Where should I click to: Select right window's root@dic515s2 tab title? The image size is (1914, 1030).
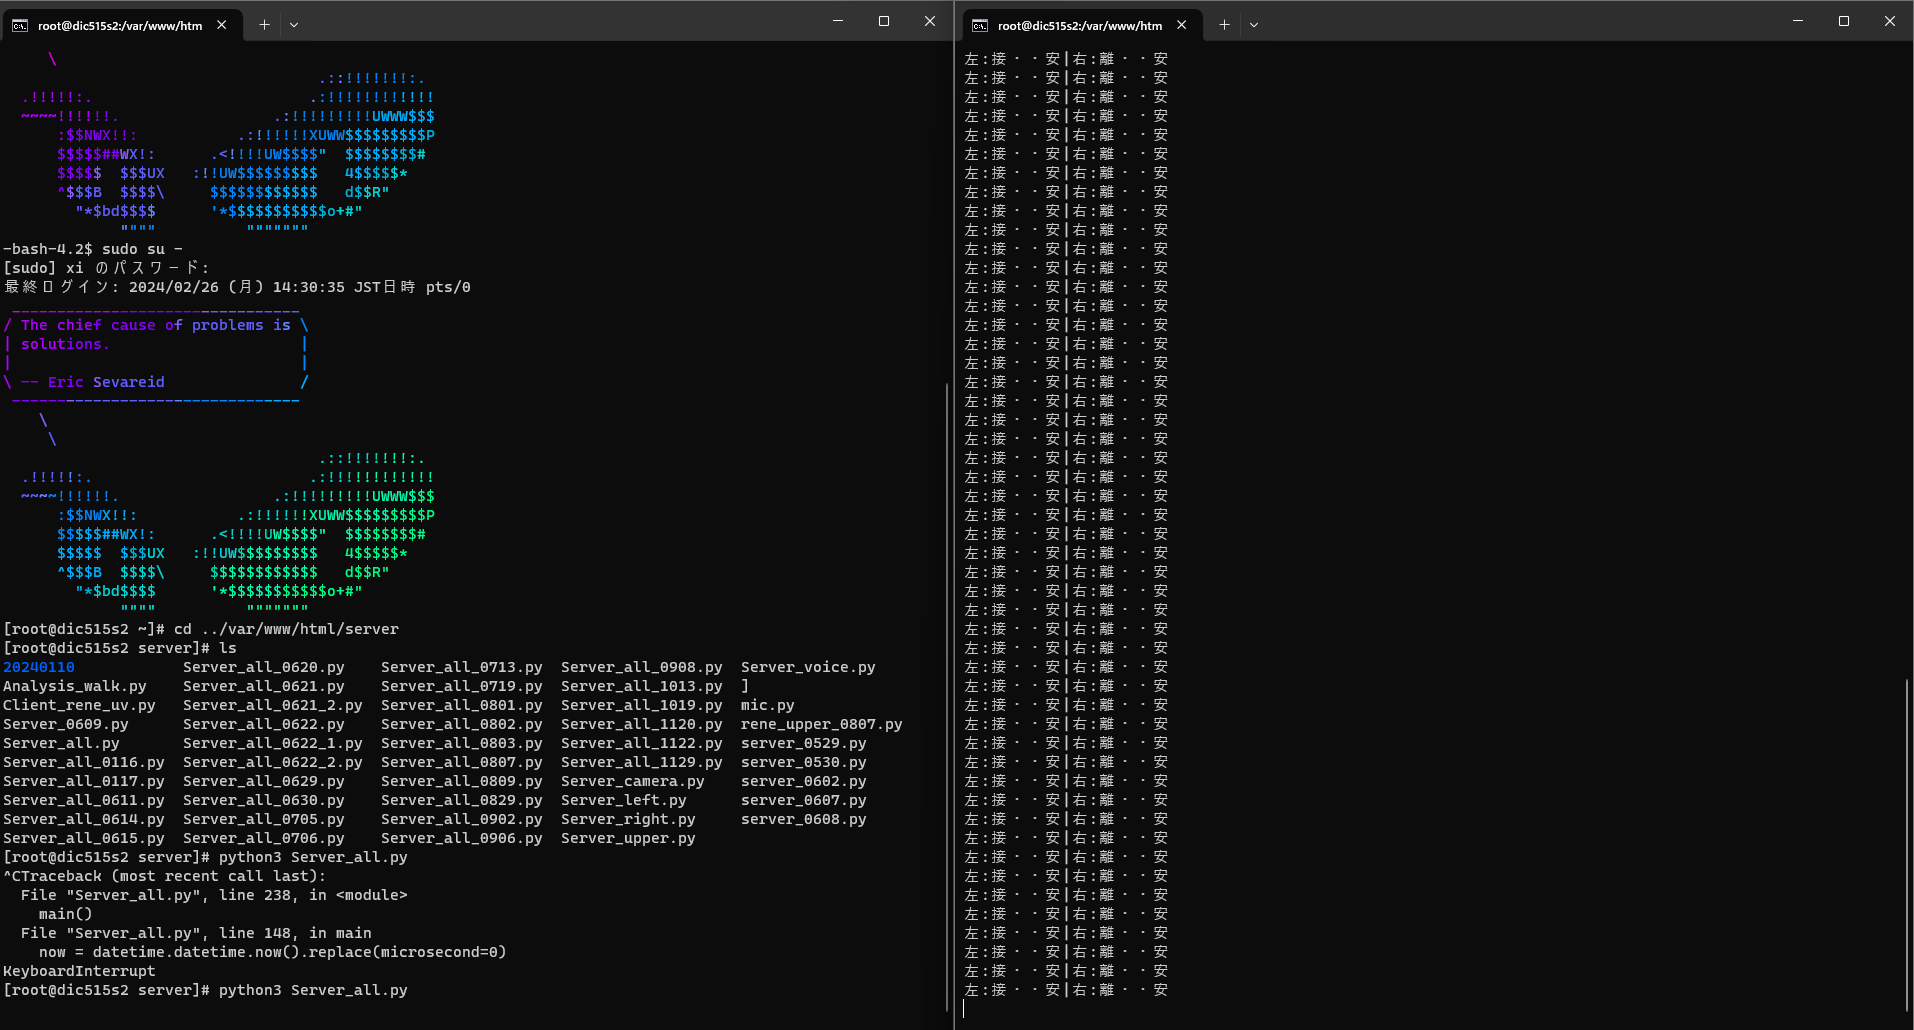coord(1080,26)
